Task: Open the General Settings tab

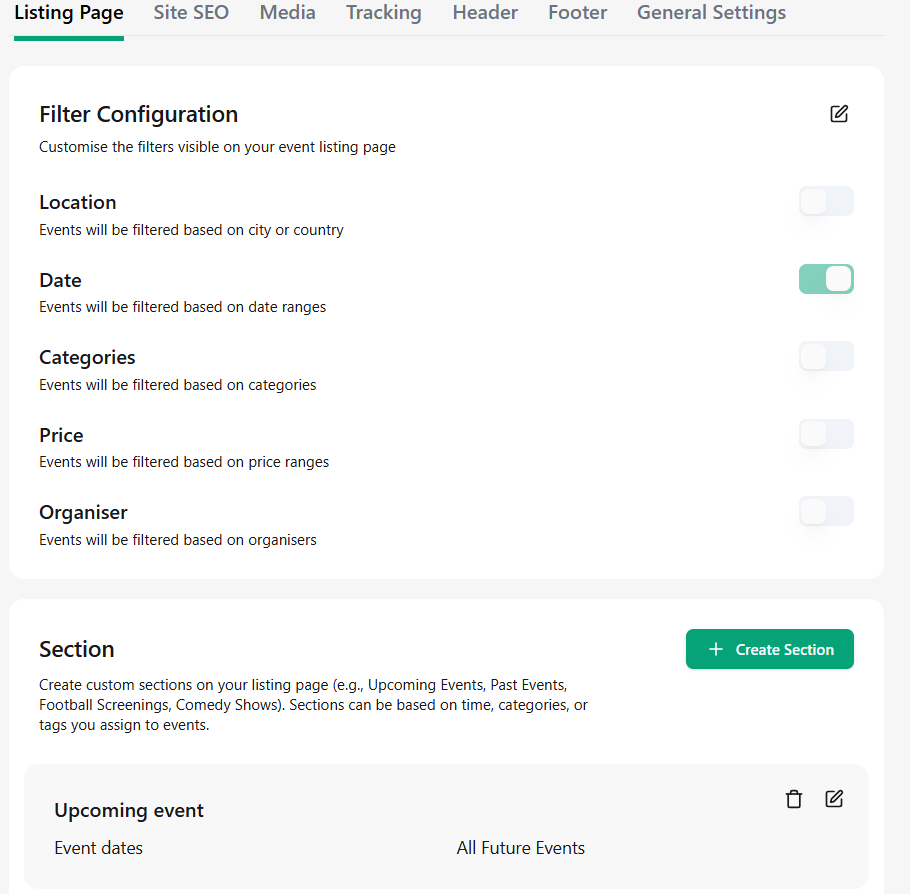Action: [x=712, y=13]
